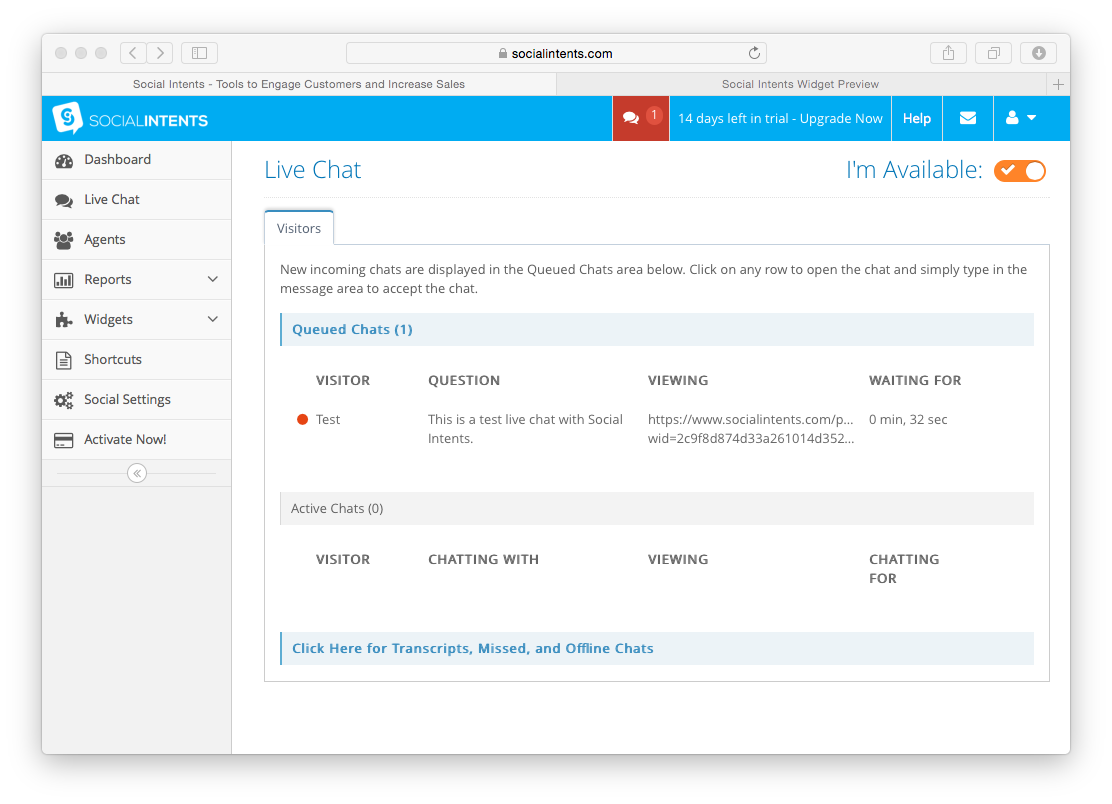Click the Live Chat page heading
Image resolution: width=1112 pixels, height=804 pixels.
(313, 170)
